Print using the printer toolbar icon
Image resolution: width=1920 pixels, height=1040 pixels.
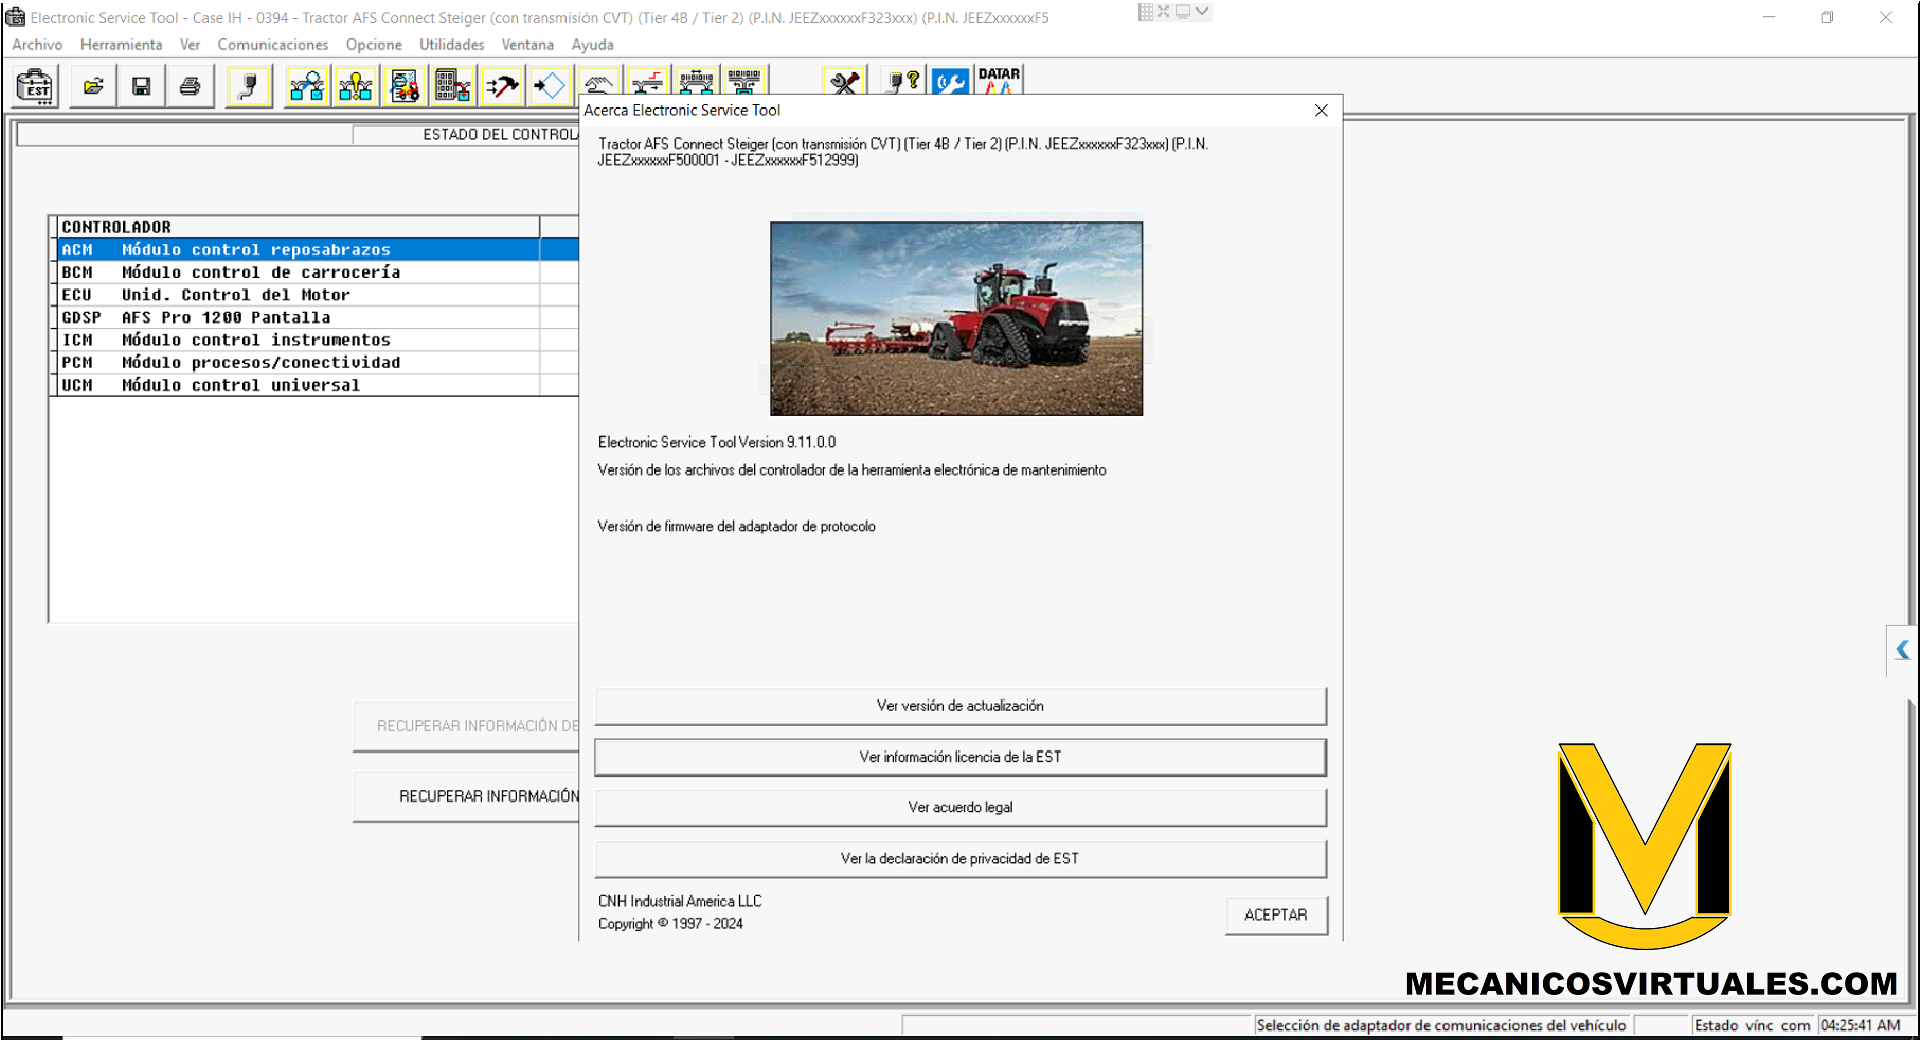click(190, 86)
